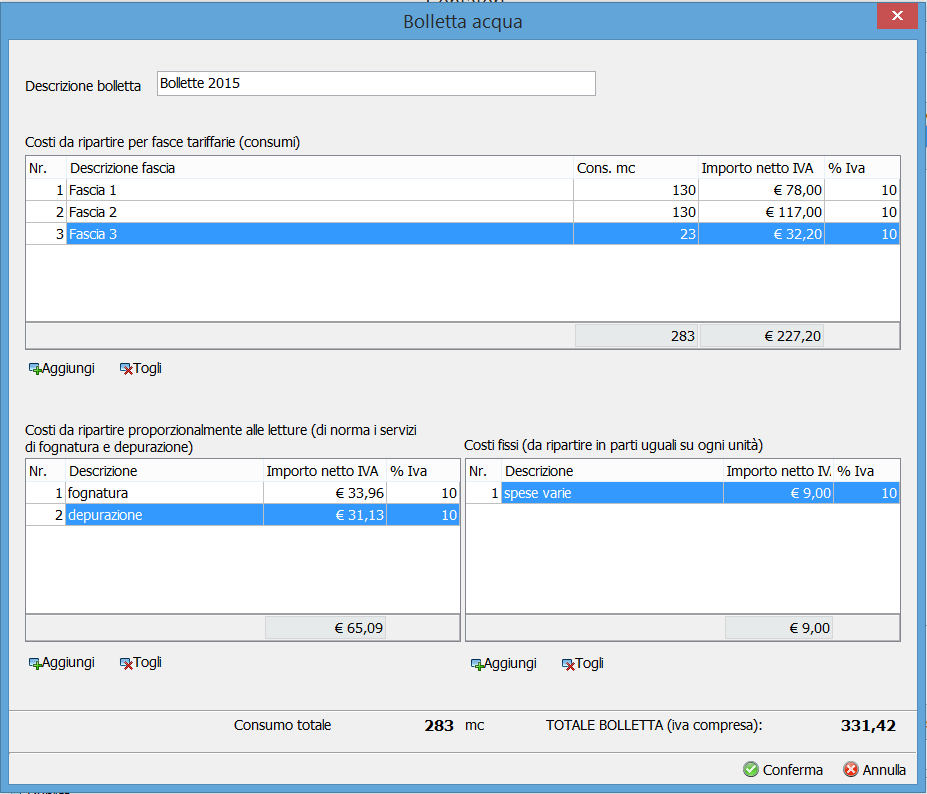Click the € 32,20 amount cell
The height and width of the screenshot is (794, 927).
[761, 234]
